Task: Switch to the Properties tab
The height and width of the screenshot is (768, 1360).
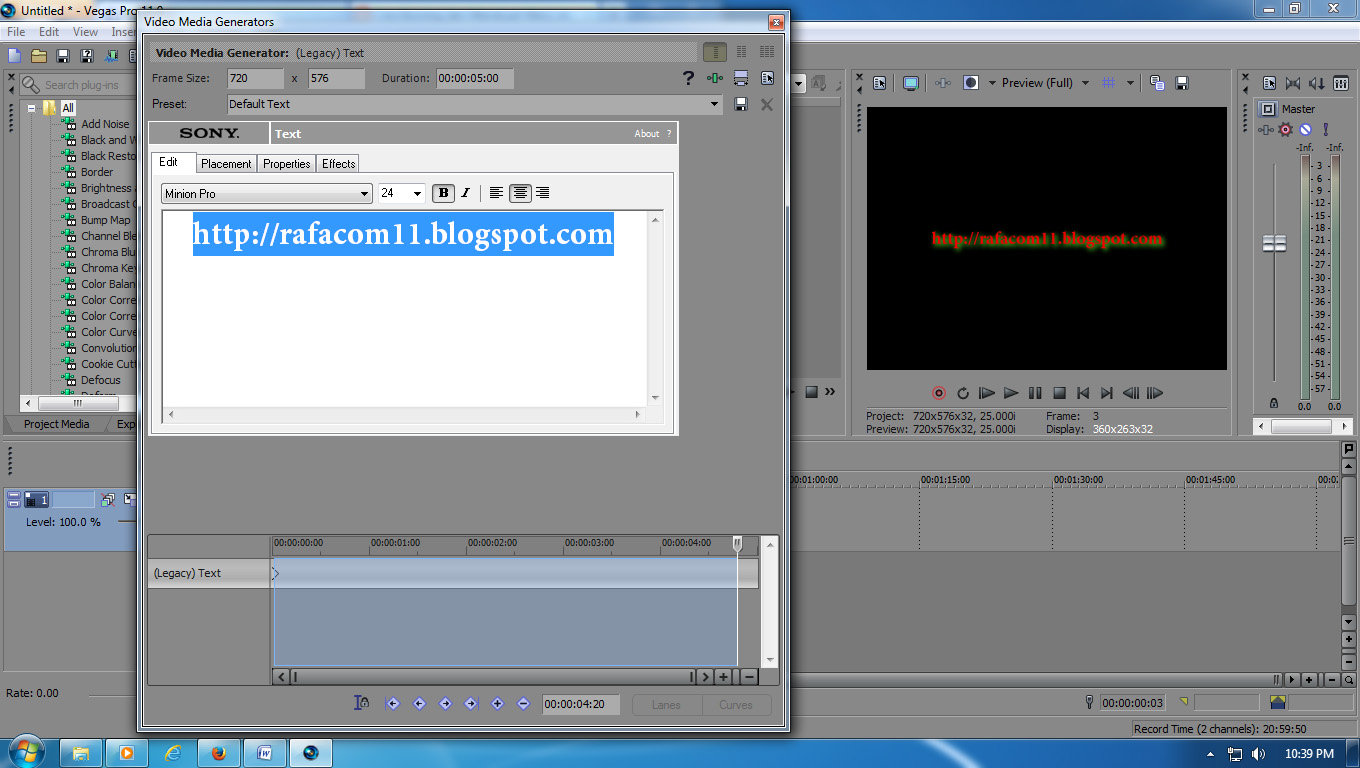Action: 287,164
